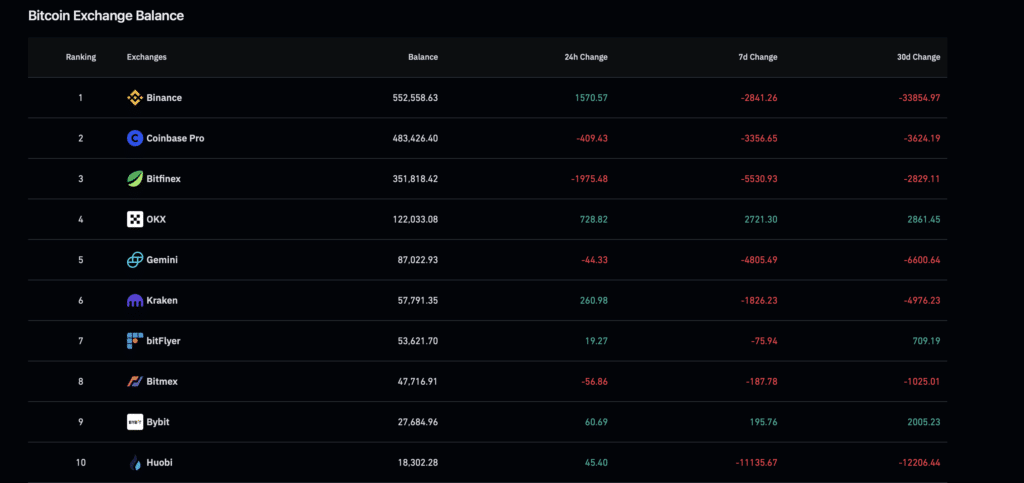The height and width of the screenshot is (483, 1024).
Task: Sort table by Balance column header
Action: [422, 57]
